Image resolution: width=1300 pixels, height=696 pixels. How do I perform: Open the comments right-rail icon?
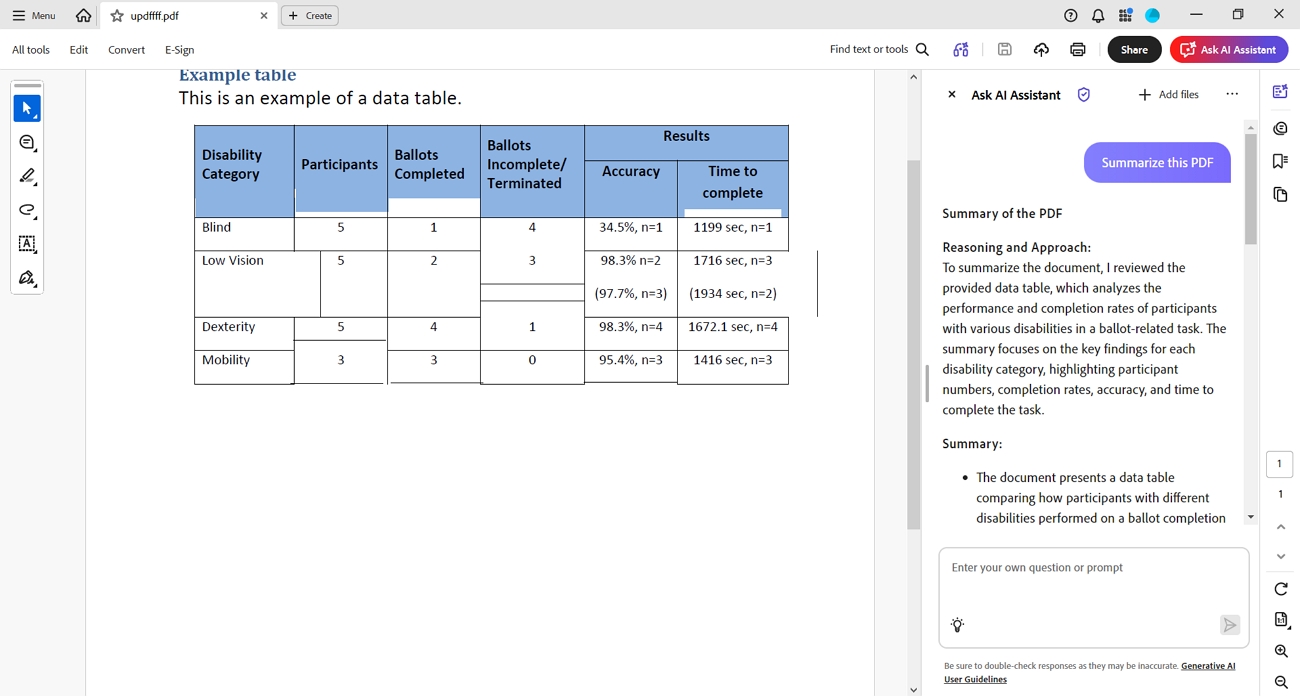(x=1280, y=128)
